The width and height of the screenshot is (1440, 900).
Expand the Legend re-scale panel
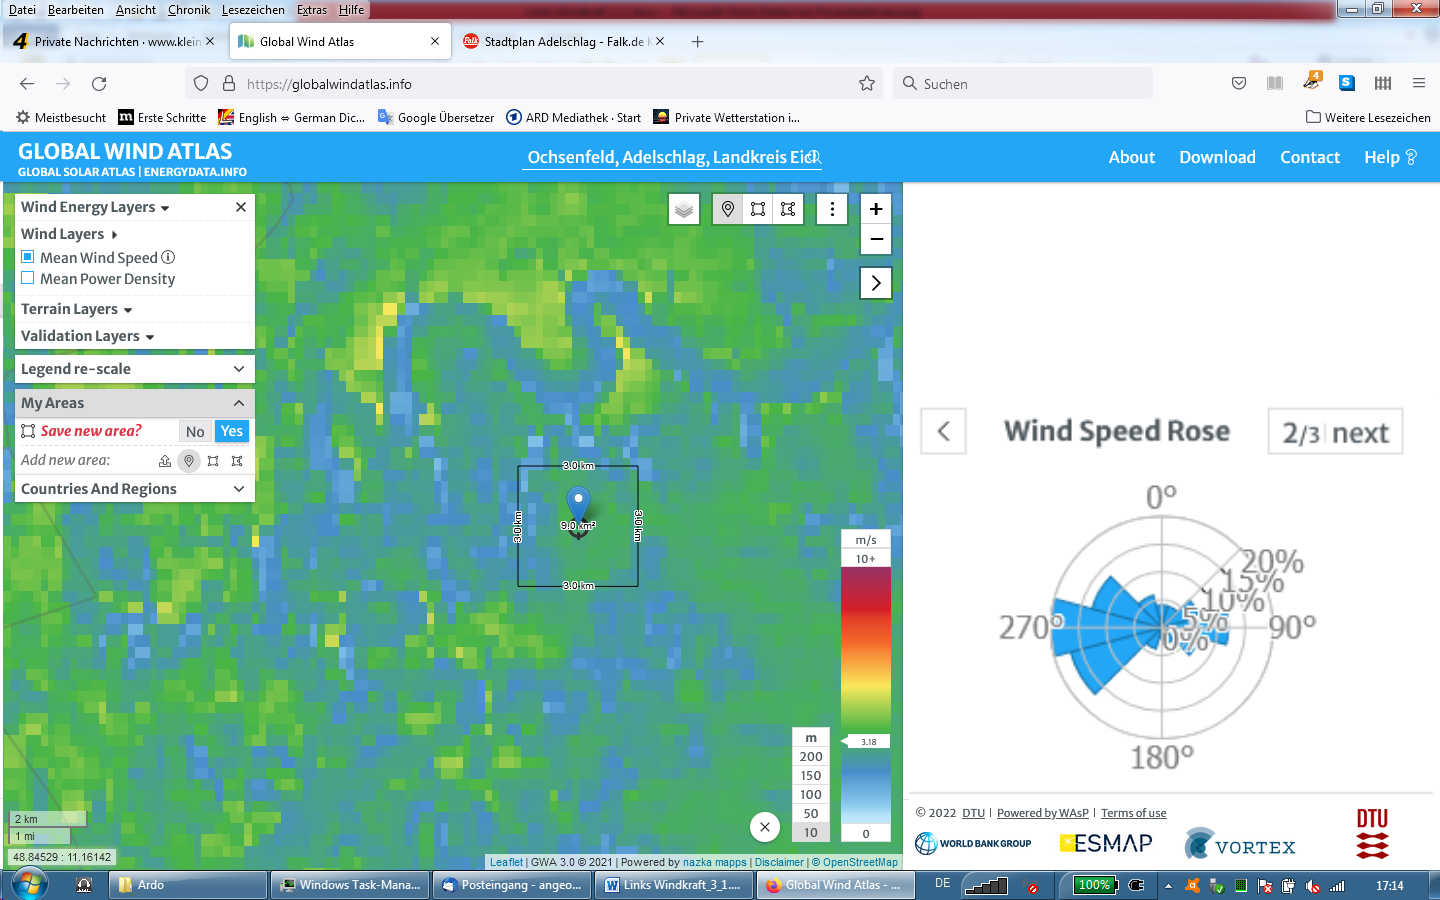tap(134, 369)
